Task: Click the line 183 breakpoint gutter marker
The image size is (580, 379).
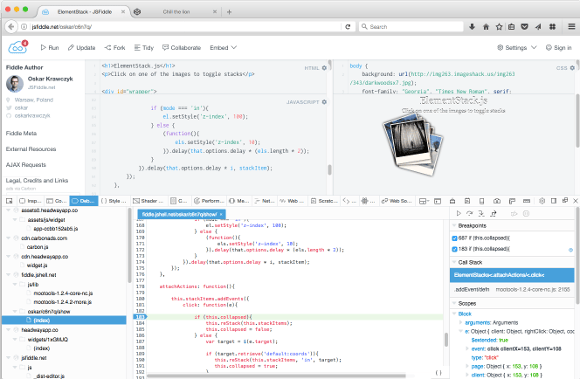Action: 140,317
